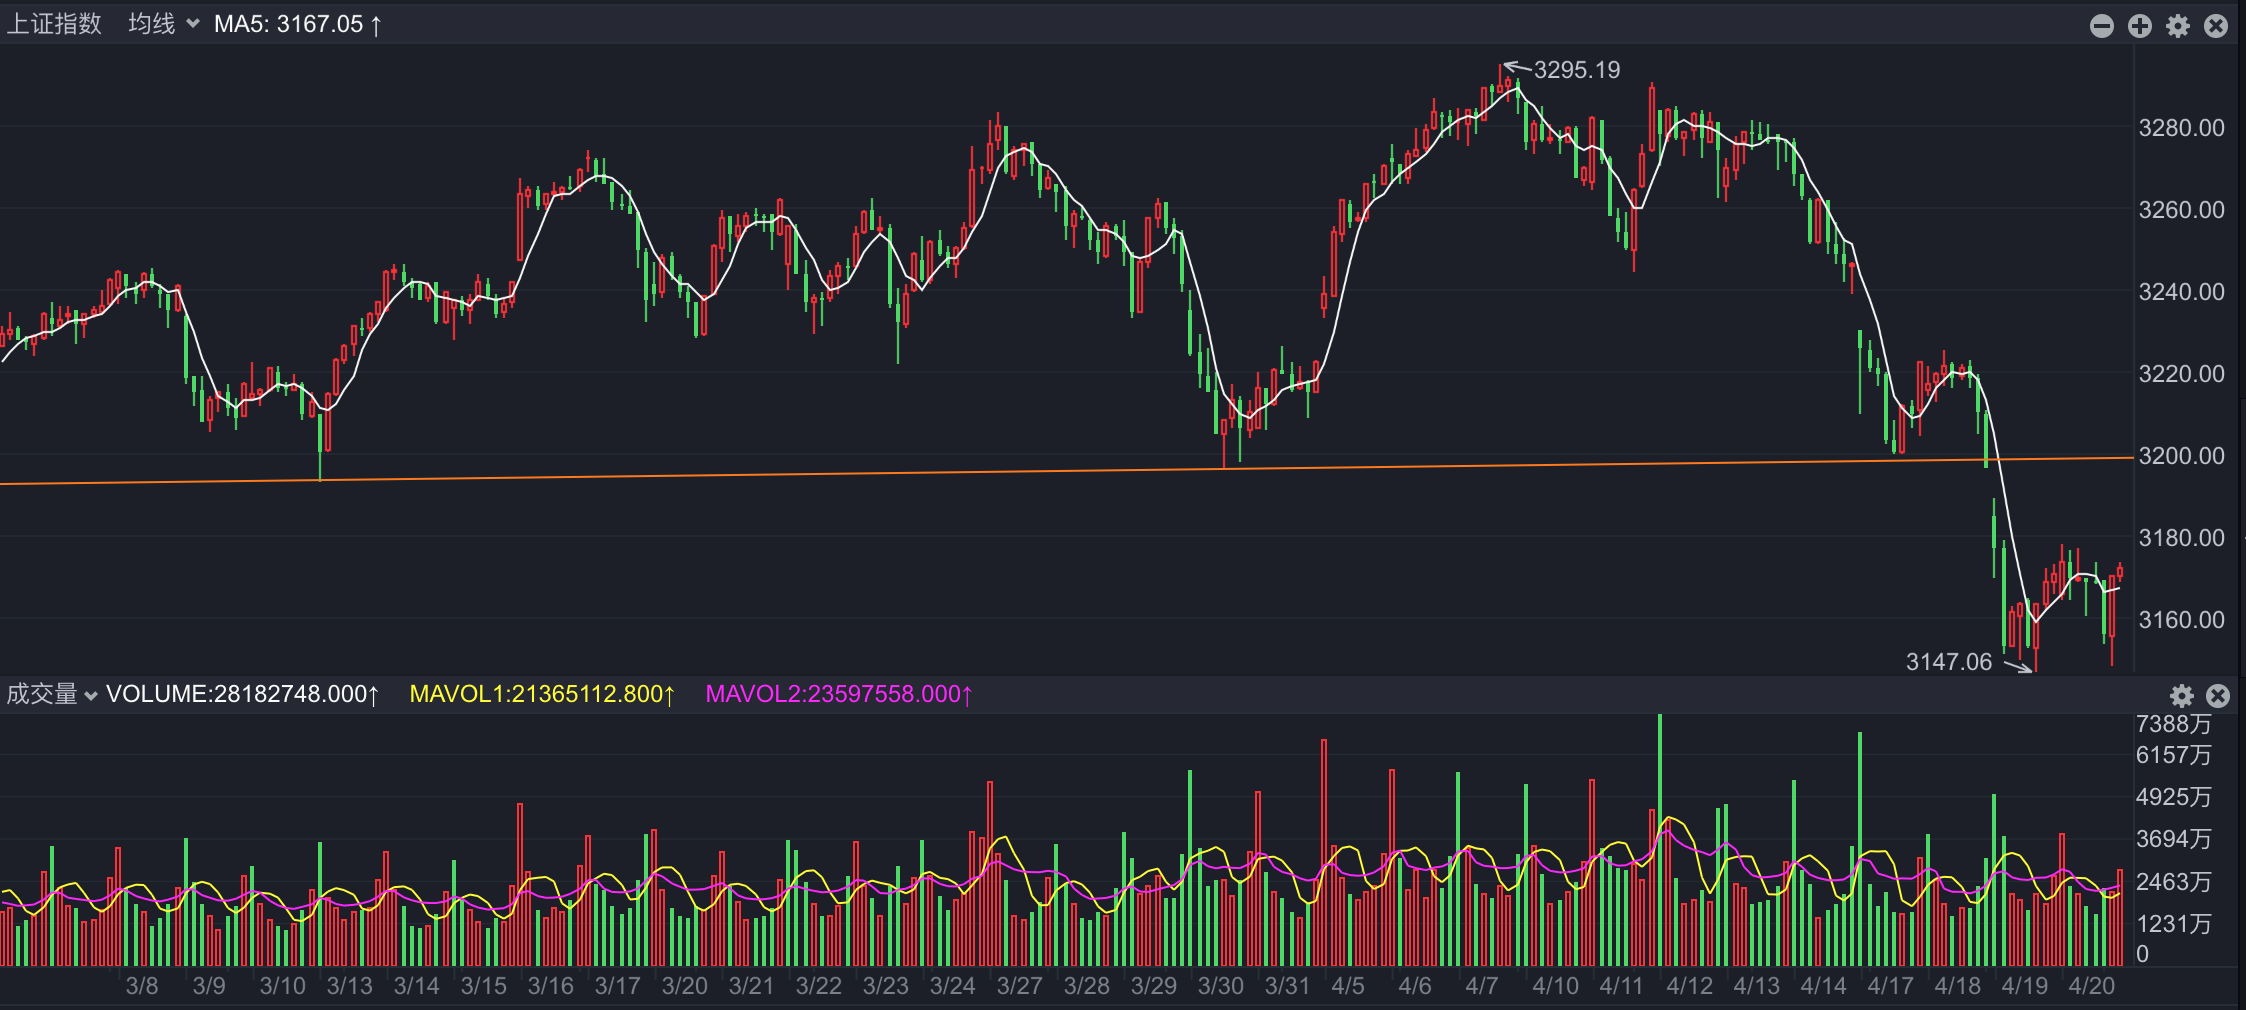Open main chart settings gear
2246x1010 pixels.
click(x=2178, y=26)
